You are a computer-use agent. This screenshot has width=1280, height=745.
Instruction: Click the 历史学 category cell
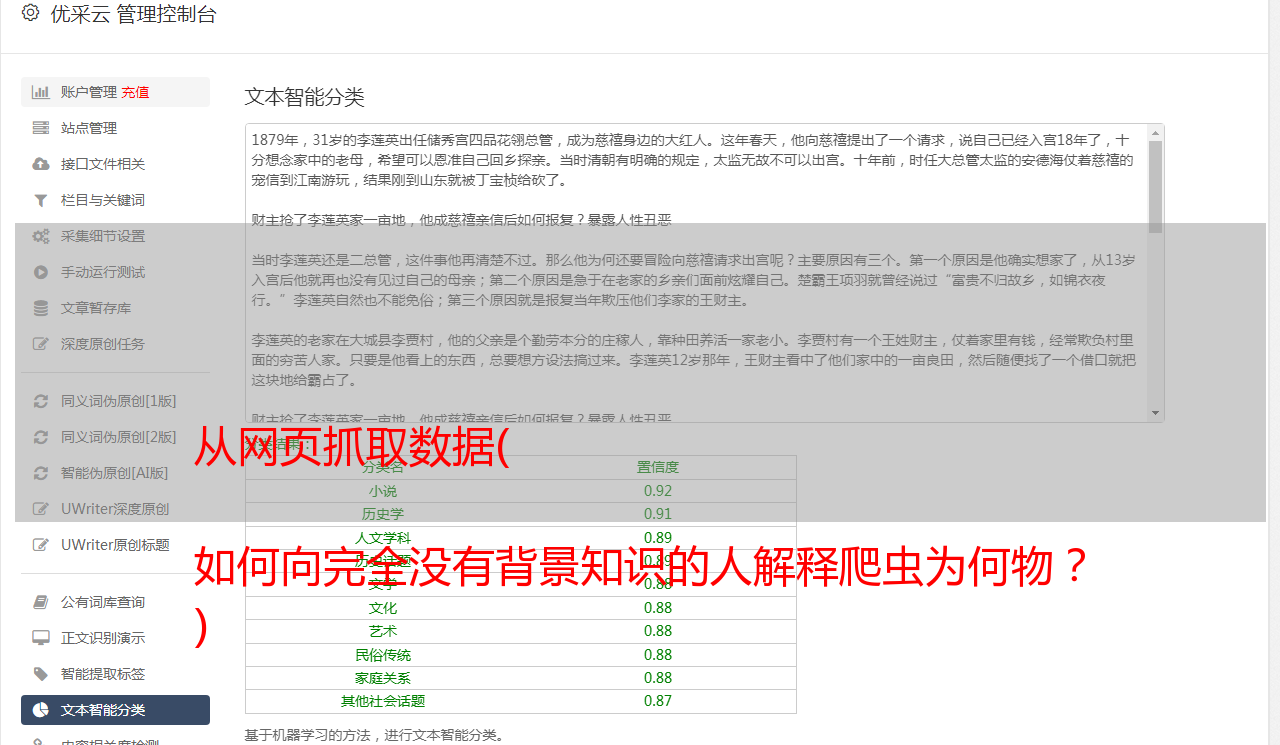(x=383, y=514)
